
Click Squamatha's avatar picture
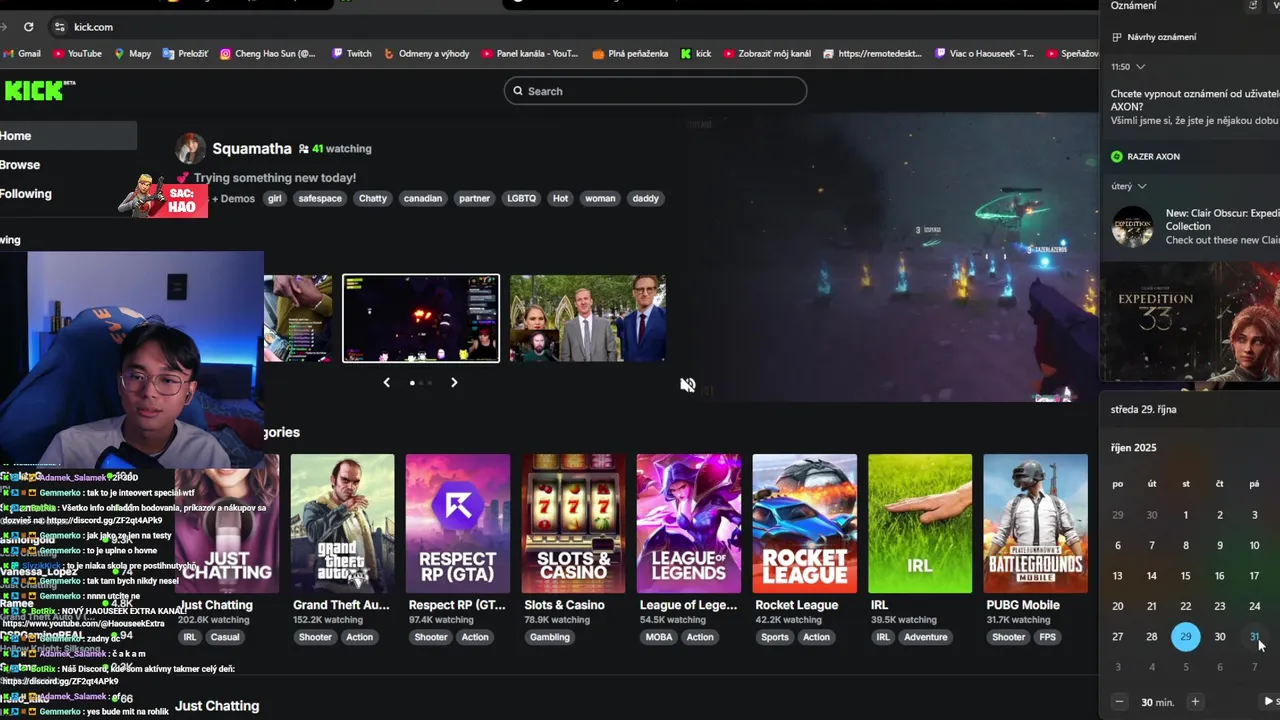190,149
